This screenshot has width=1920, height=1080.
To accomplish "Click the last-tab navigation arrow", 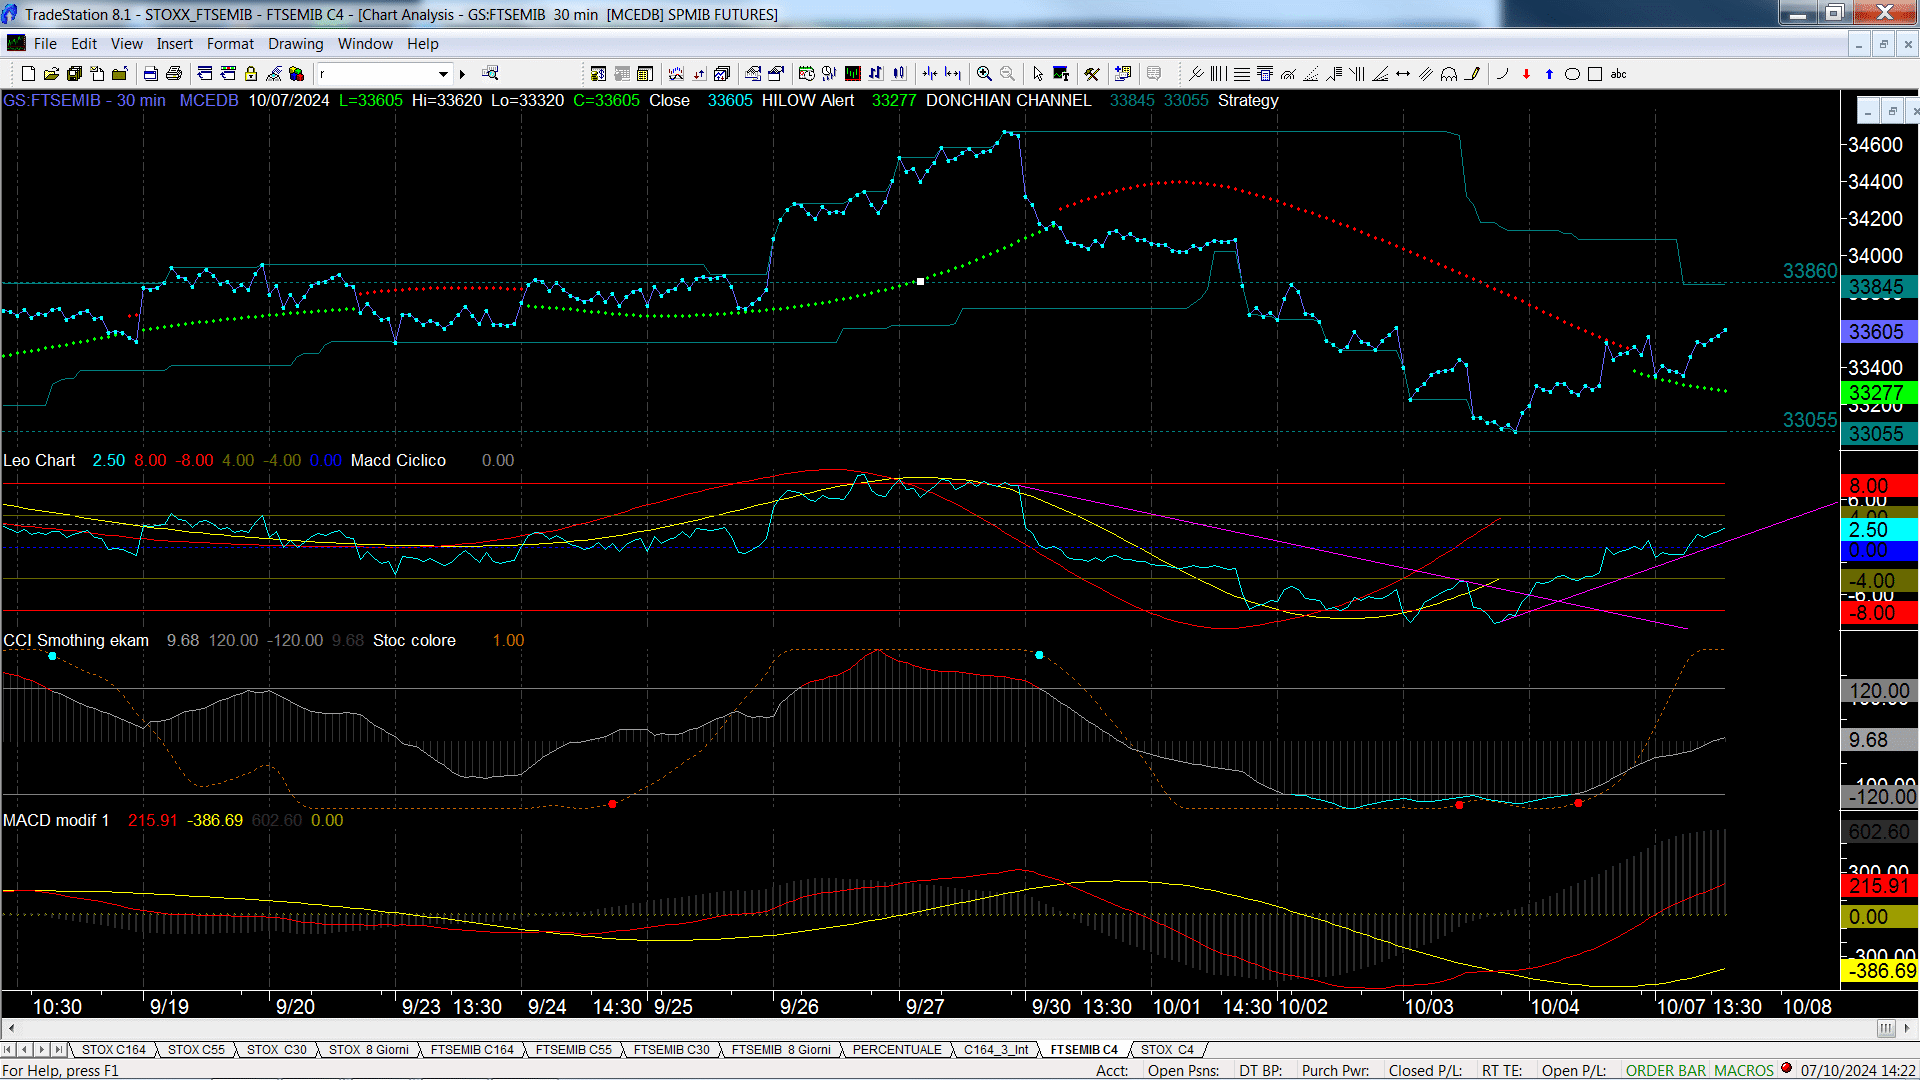I will 59,1050.
